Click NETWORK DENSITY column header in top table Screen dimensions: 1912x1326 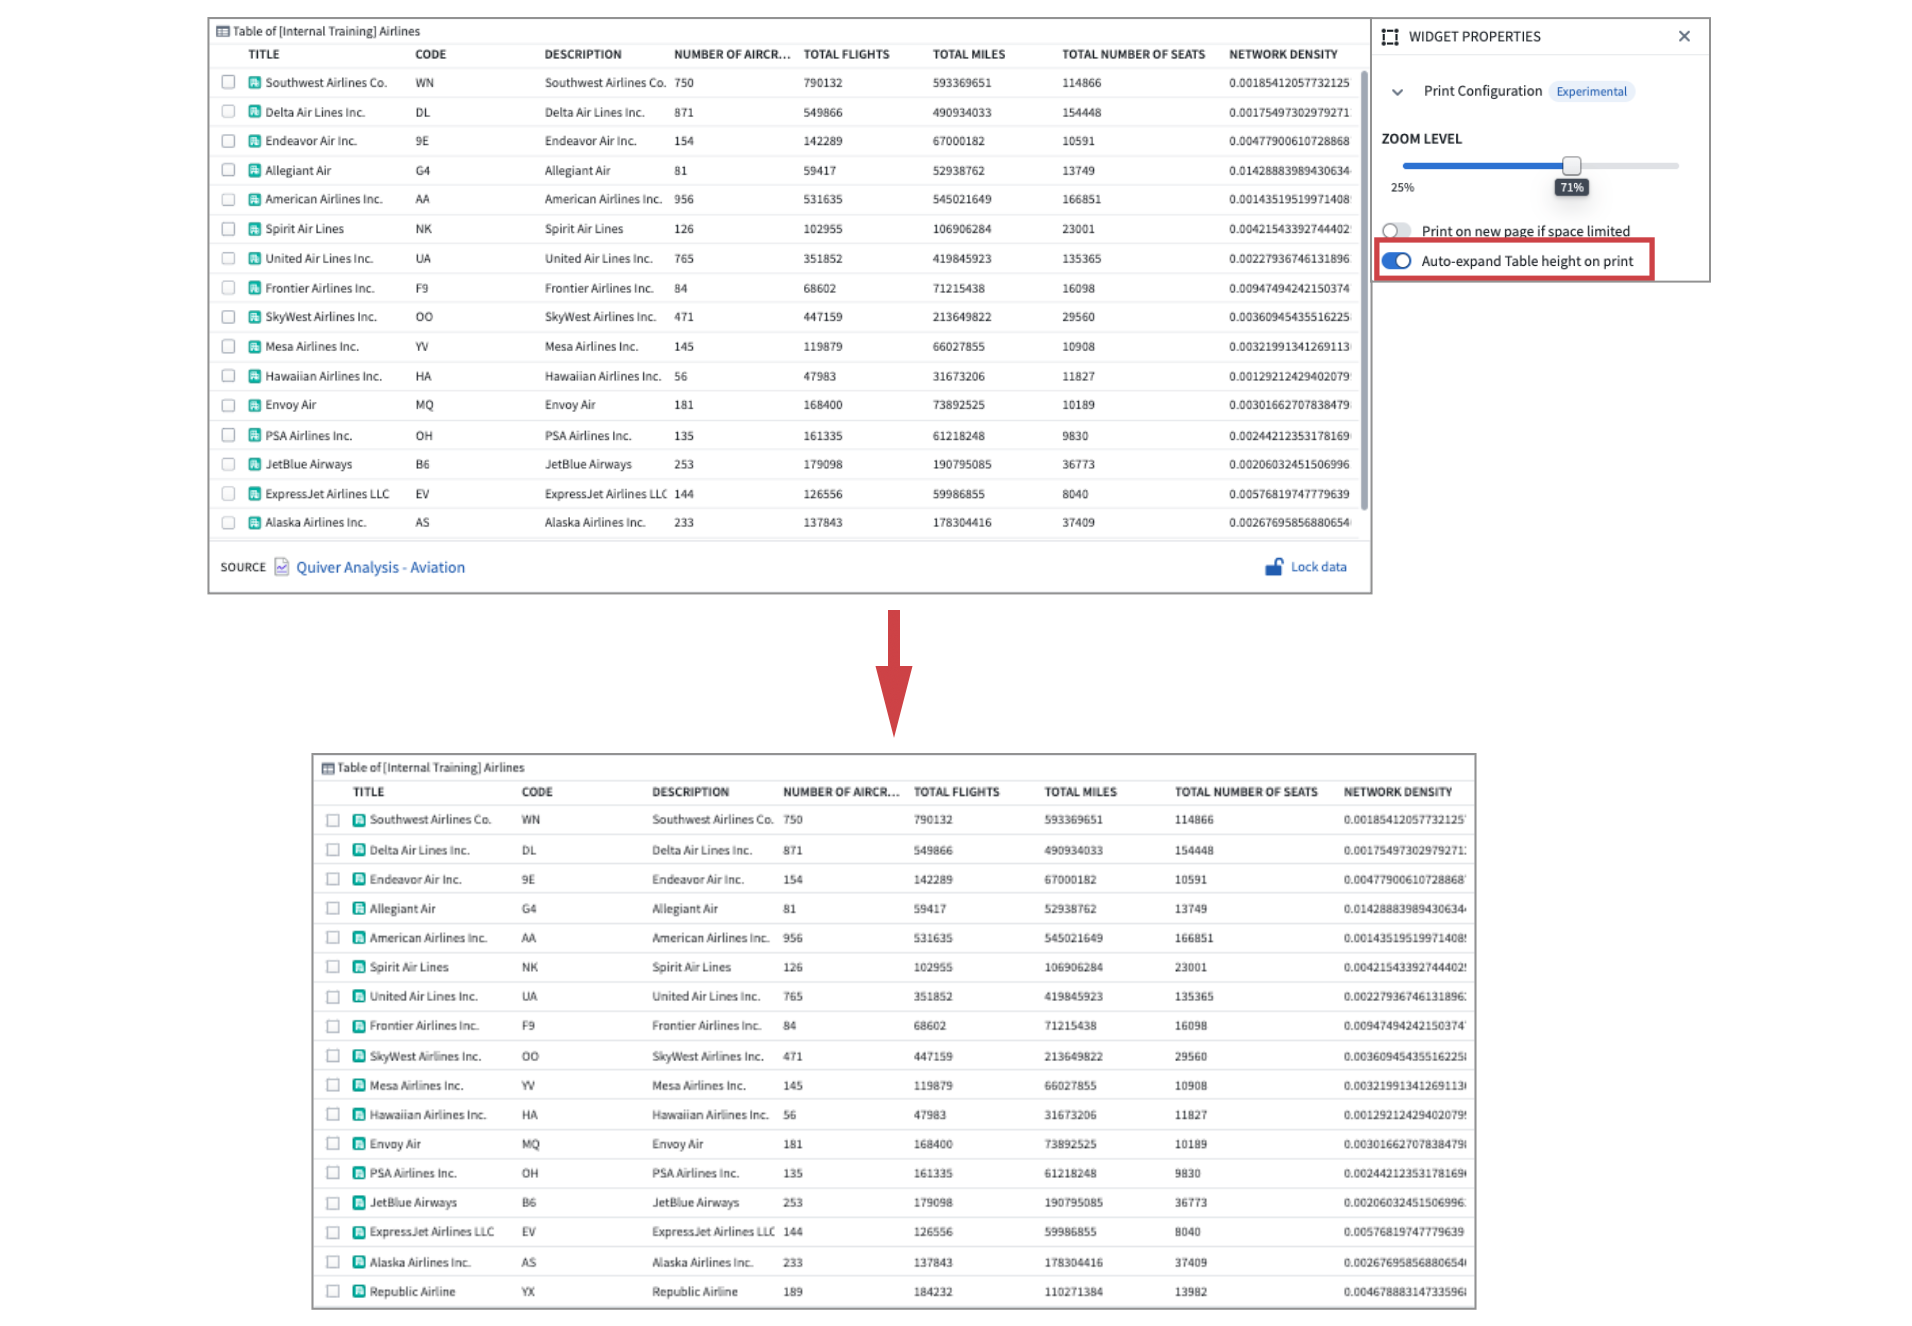point(1283,54)
